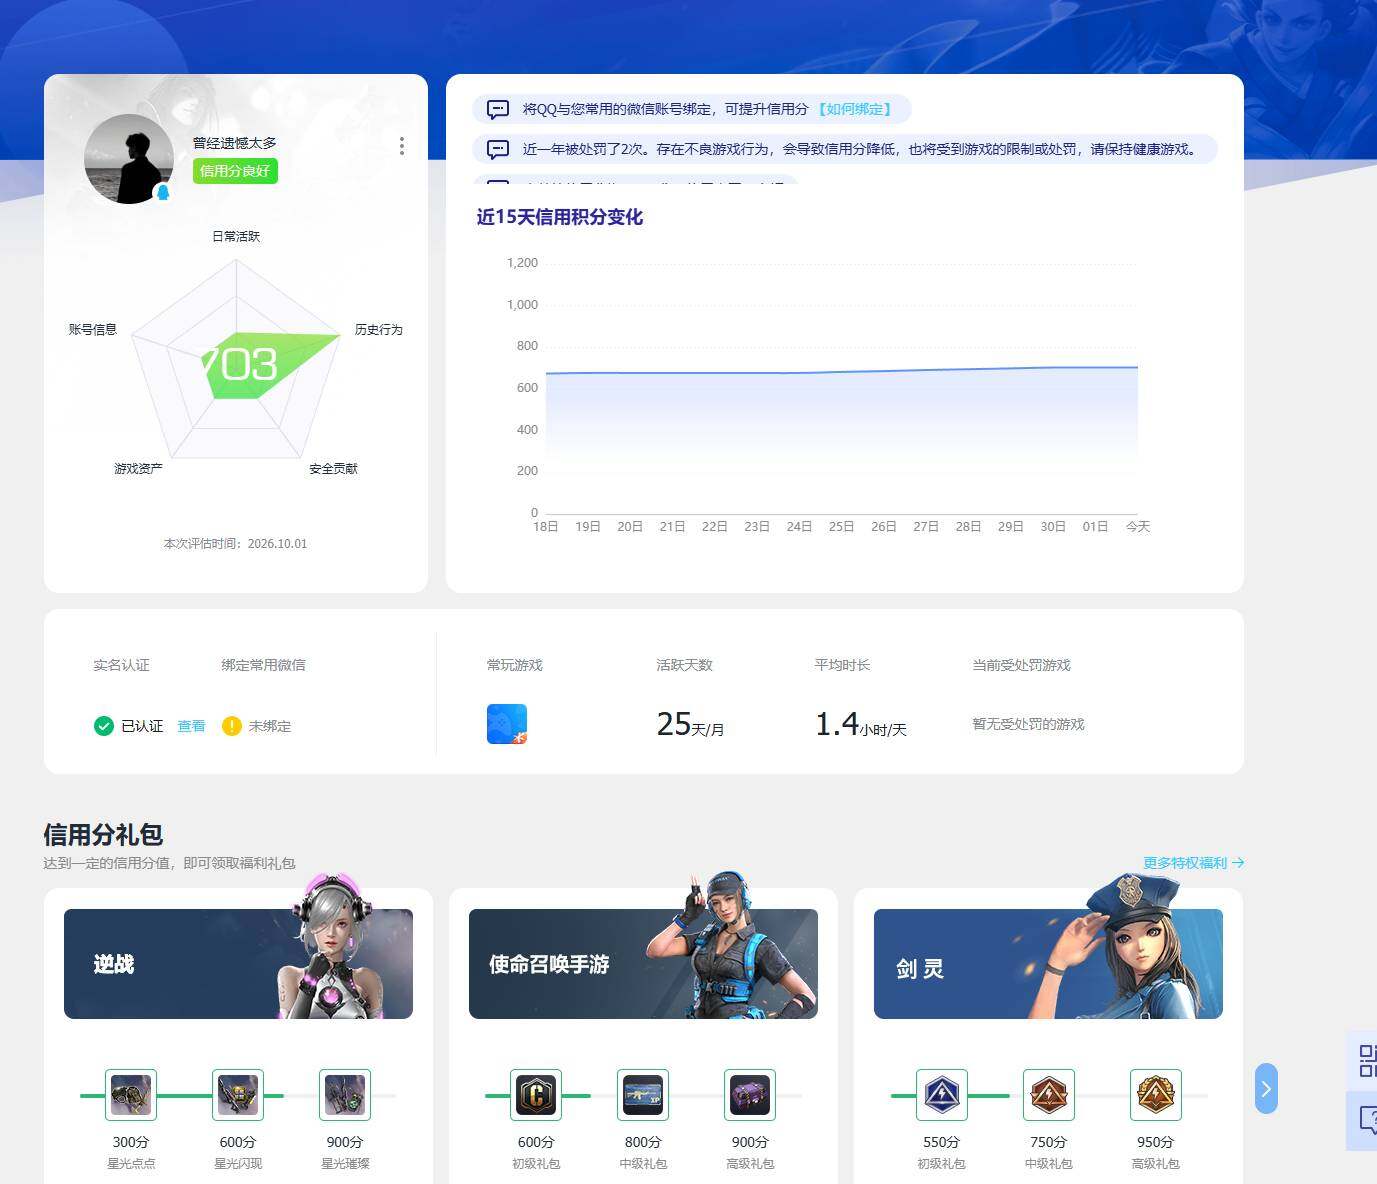Select the 800分 中级礼包 gift icon

pyautogui.click(x=643, y=1095)
